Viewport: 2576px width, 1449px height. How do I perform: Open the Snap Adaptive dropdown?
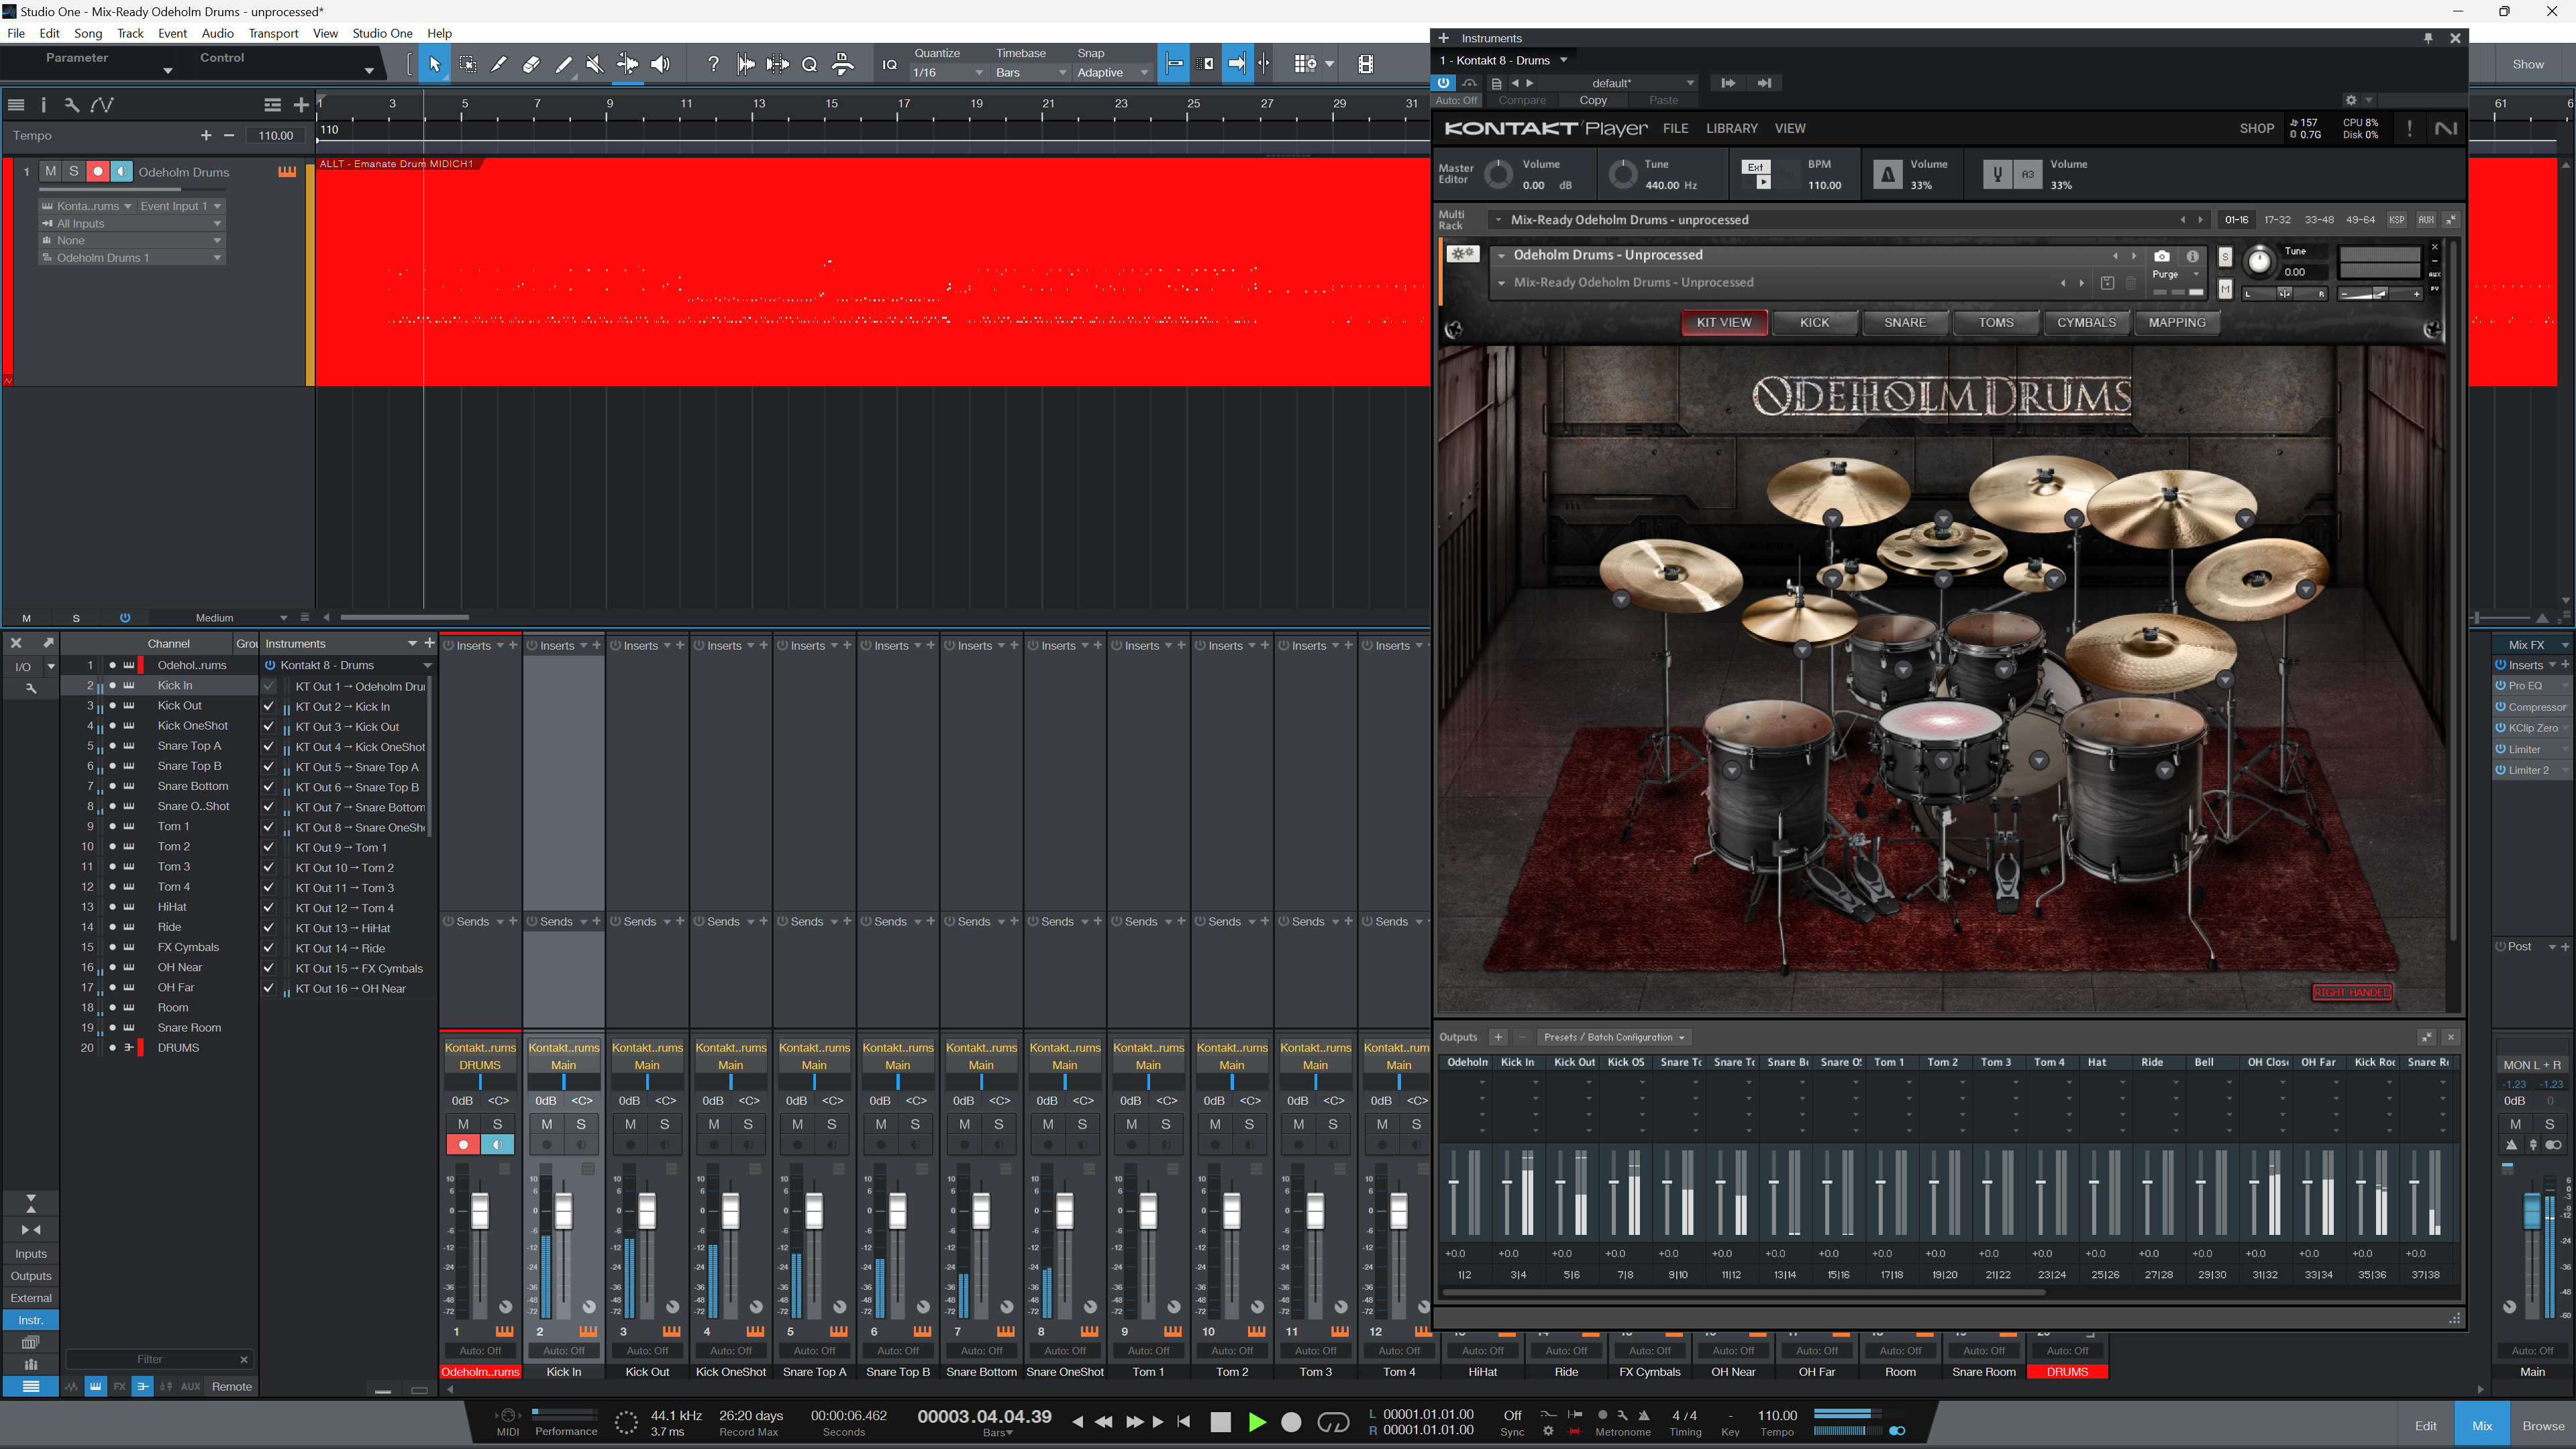tap(1112, 73)
